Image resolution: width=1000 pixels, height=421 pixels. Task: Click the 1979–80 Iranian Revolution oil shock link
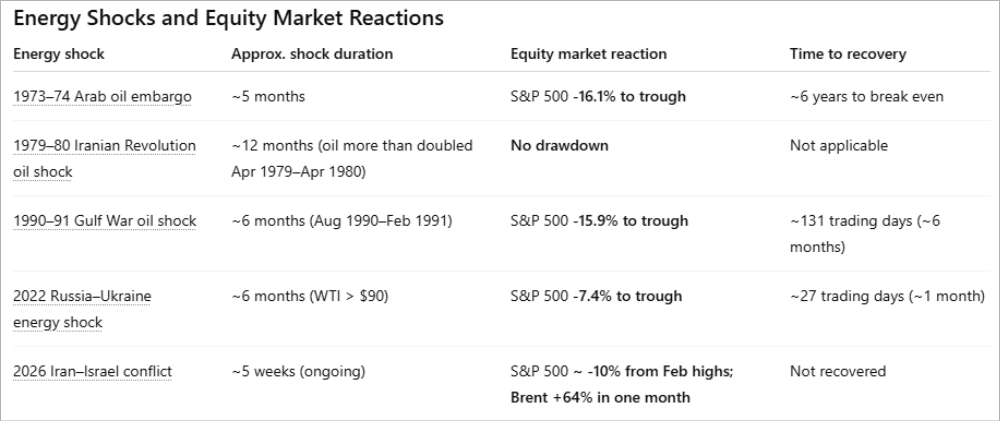pos(104,146)
